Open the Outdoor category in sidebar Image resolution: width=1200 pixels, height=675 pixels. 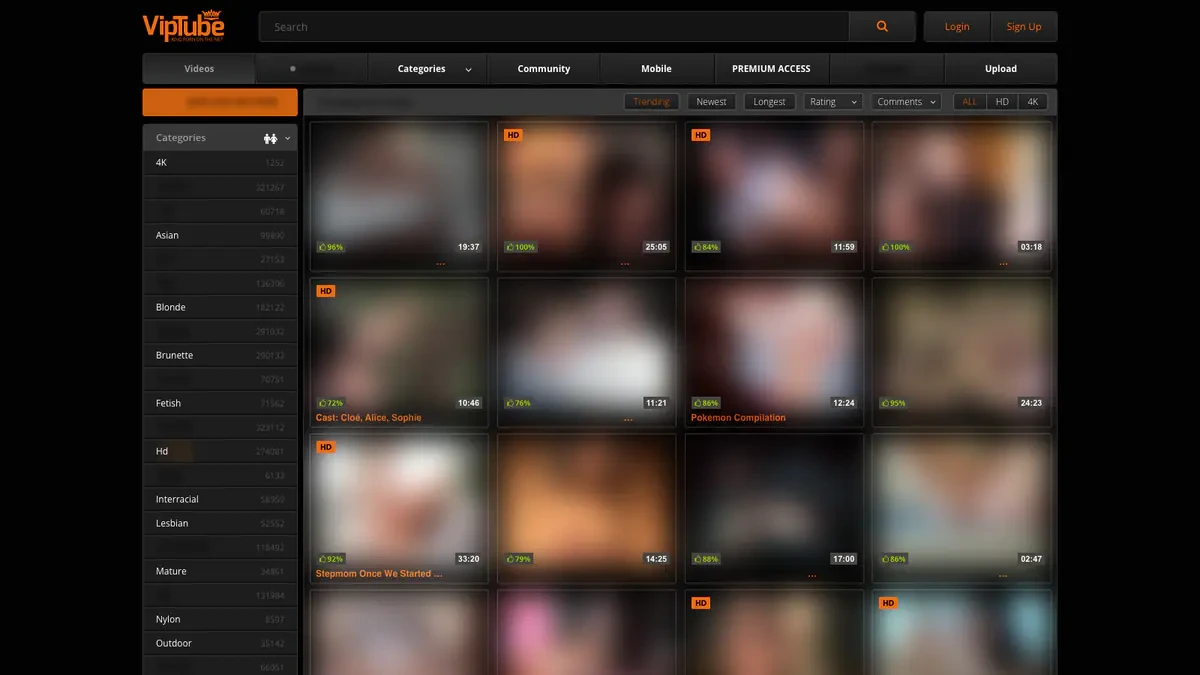(x=220, y=643)
